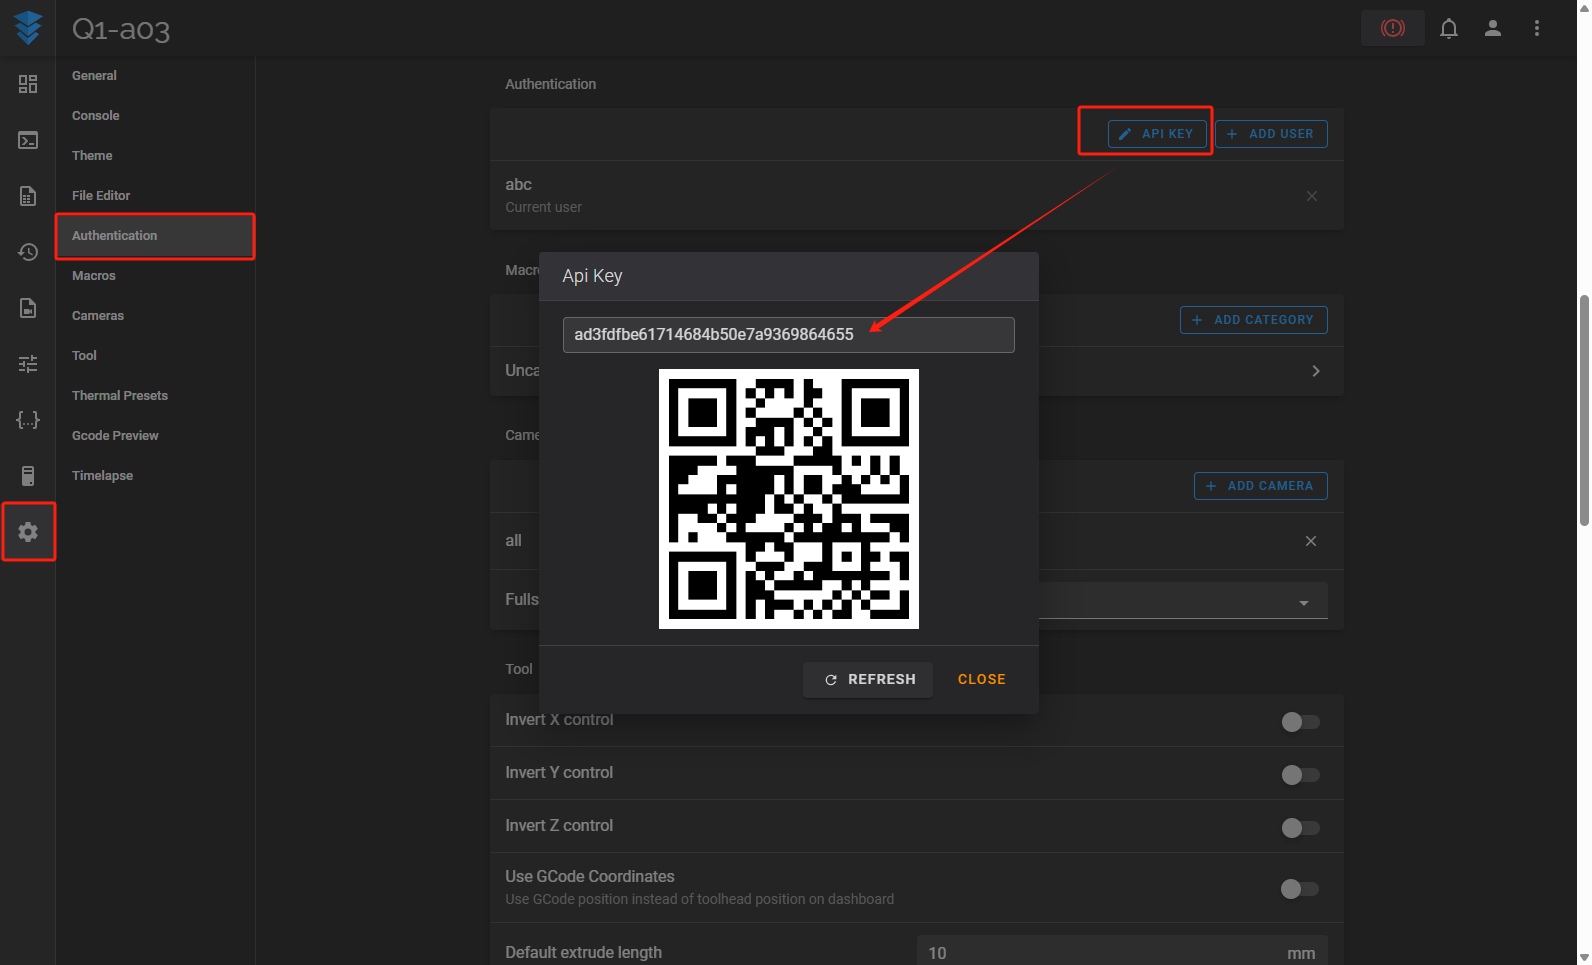1592x965 pixels.
Task: Toggle Invert X control switch
Action: 1300,722
